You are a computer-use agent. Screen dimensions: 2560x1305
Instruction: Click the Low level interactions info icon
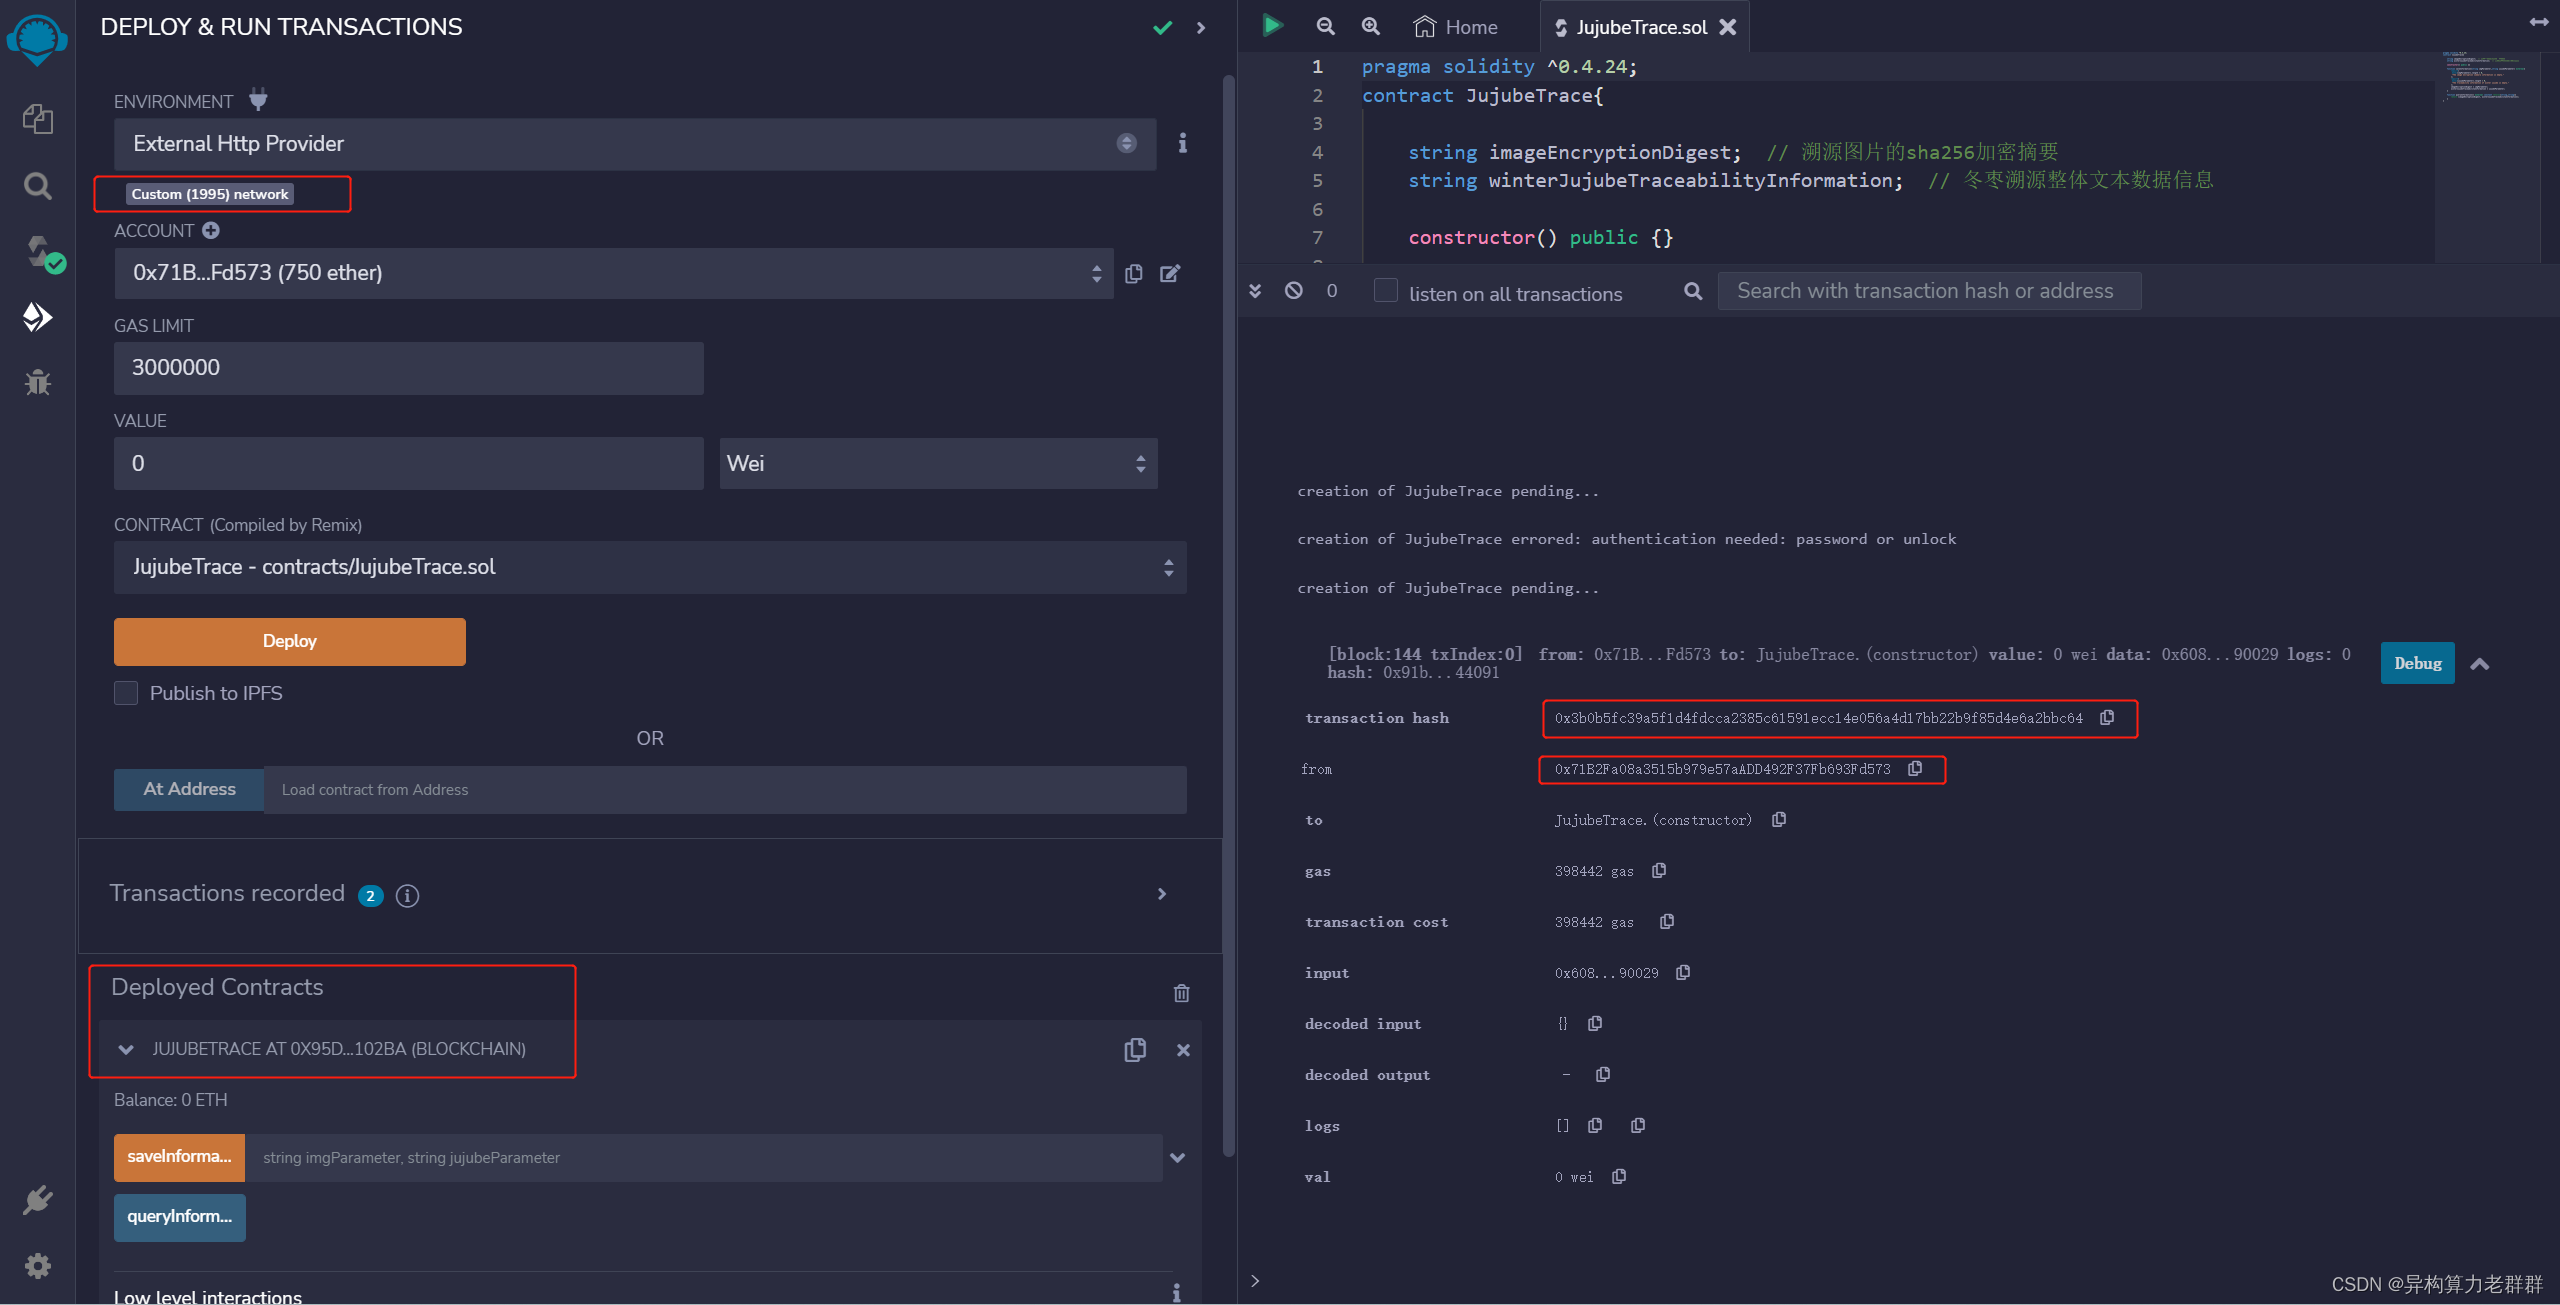1177,1293
